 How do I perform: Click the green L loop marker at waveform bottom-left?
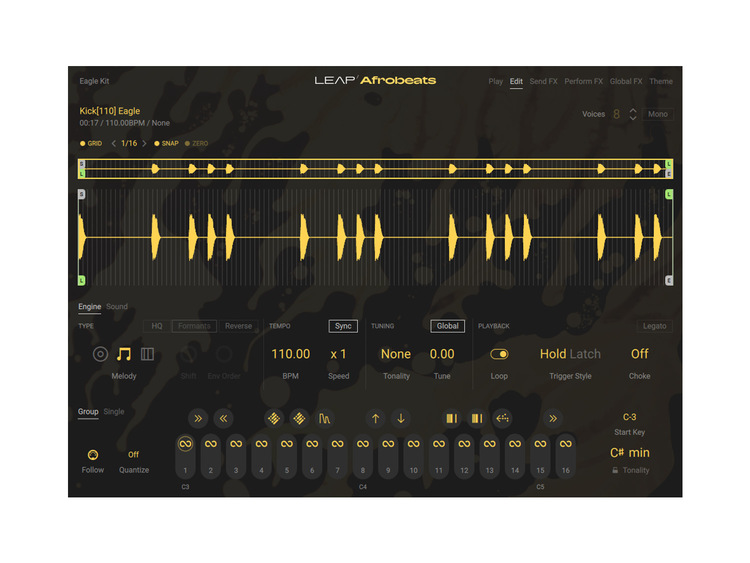click(x=81, y=280)
